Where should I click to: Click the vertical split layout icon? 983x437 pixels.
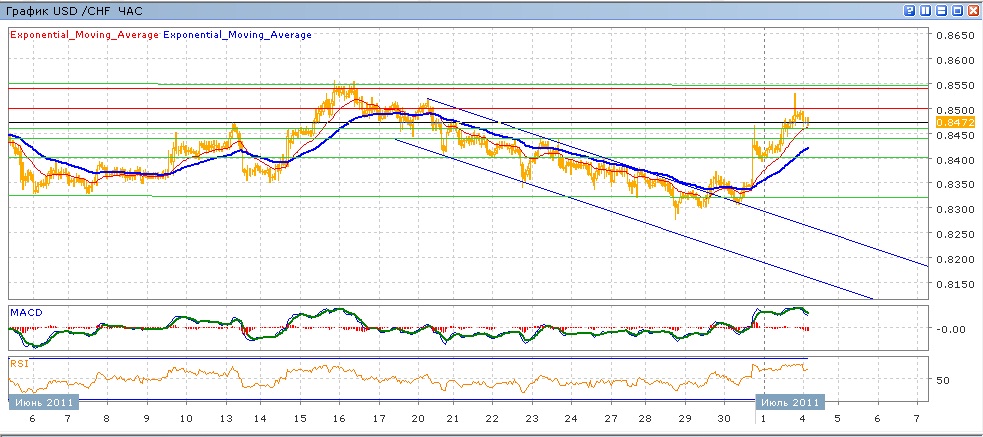tap(925, 9)
